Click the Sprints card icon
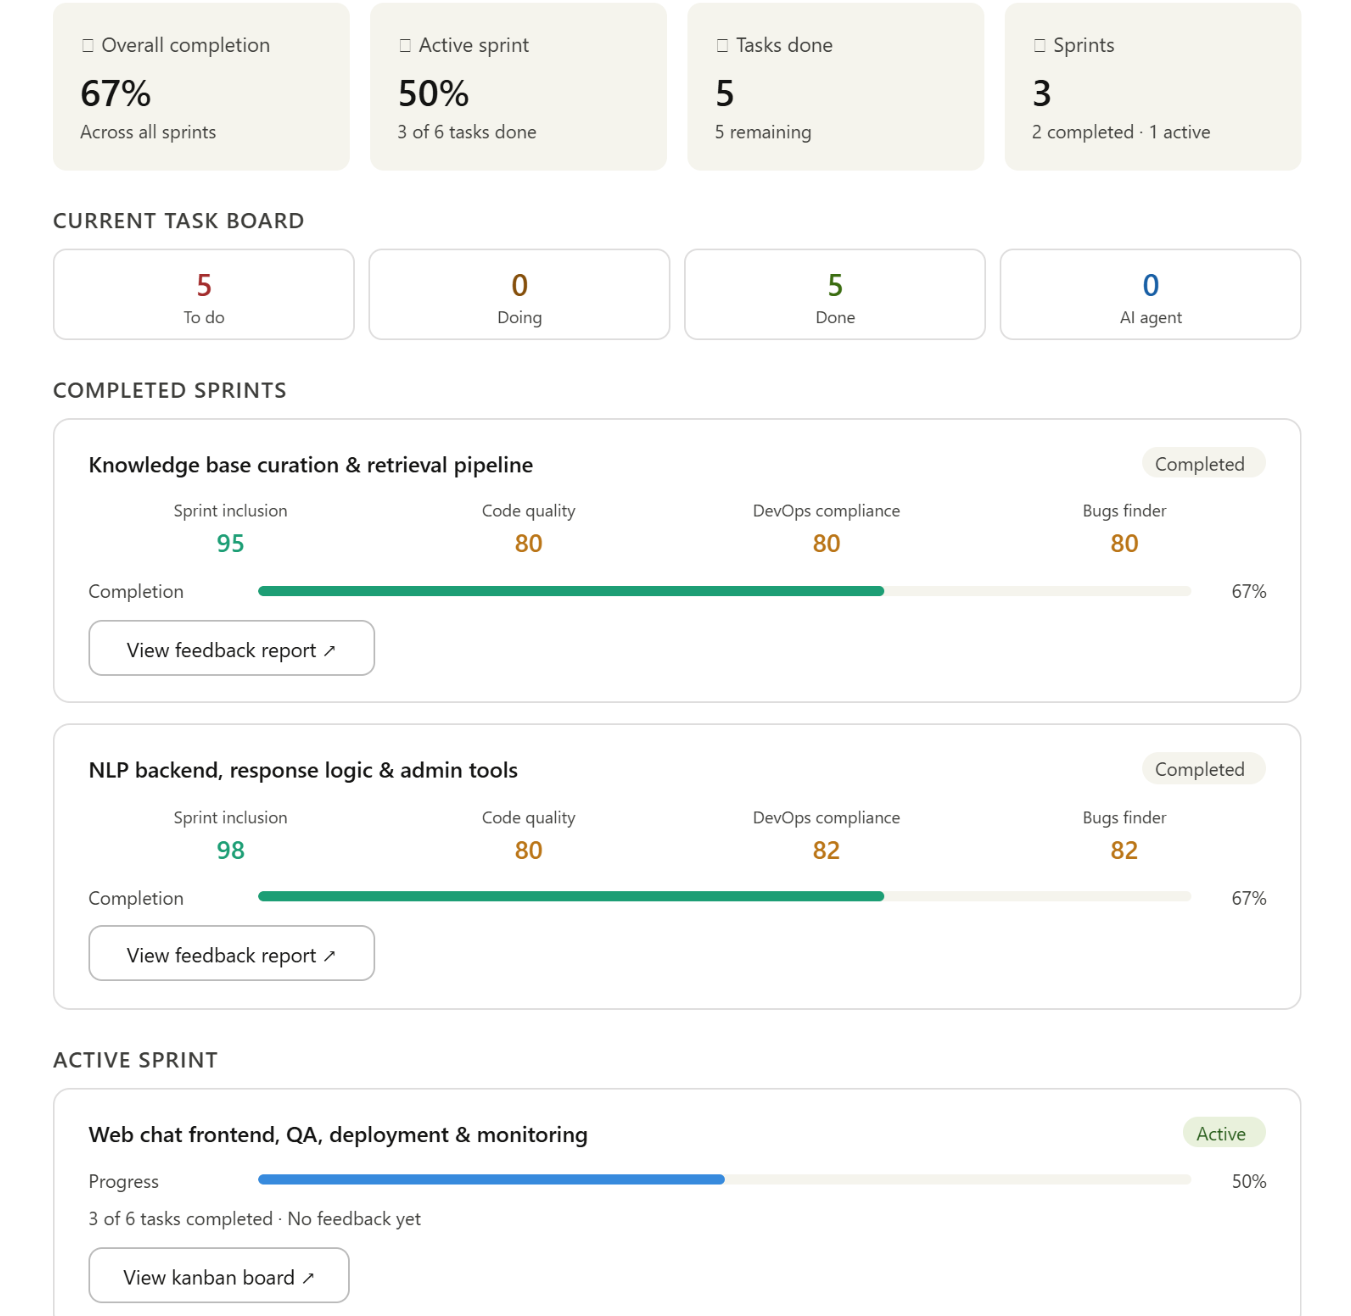1351x1316 pixels. point(1039,46)
